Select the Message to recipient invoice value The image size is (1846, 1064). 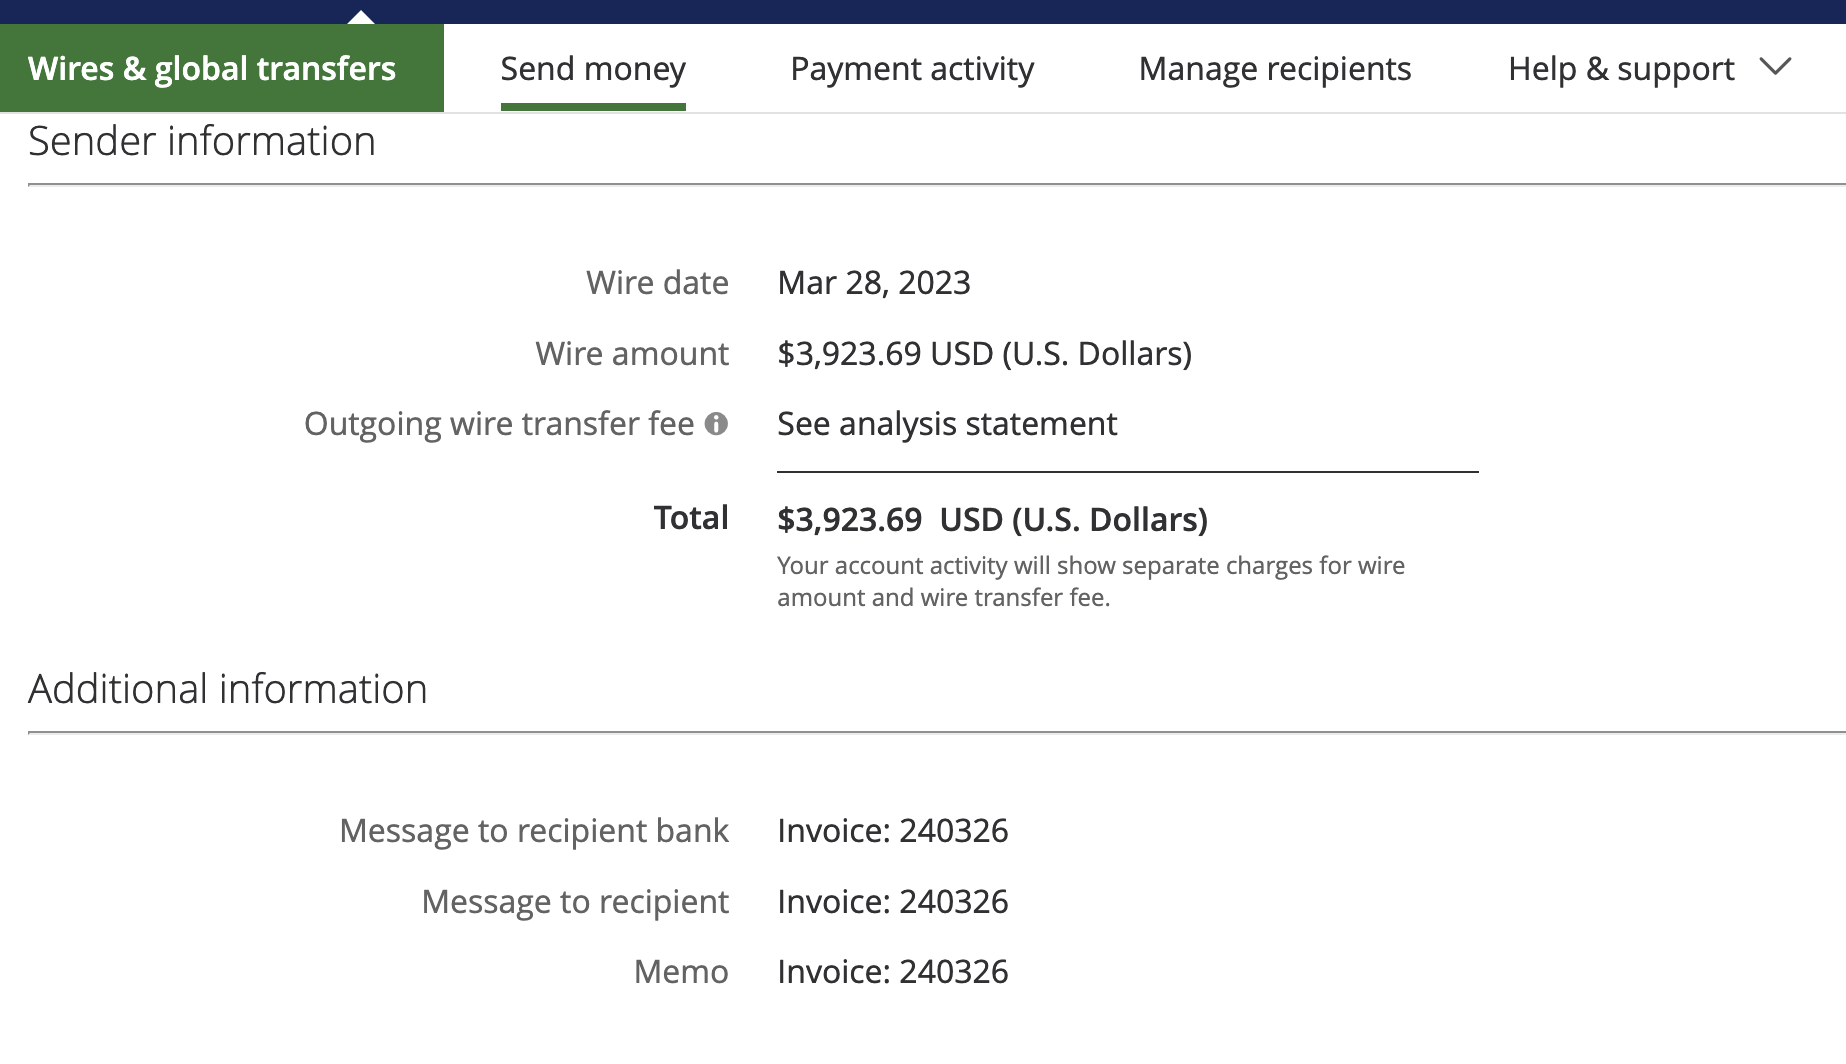tap(893, 902)
